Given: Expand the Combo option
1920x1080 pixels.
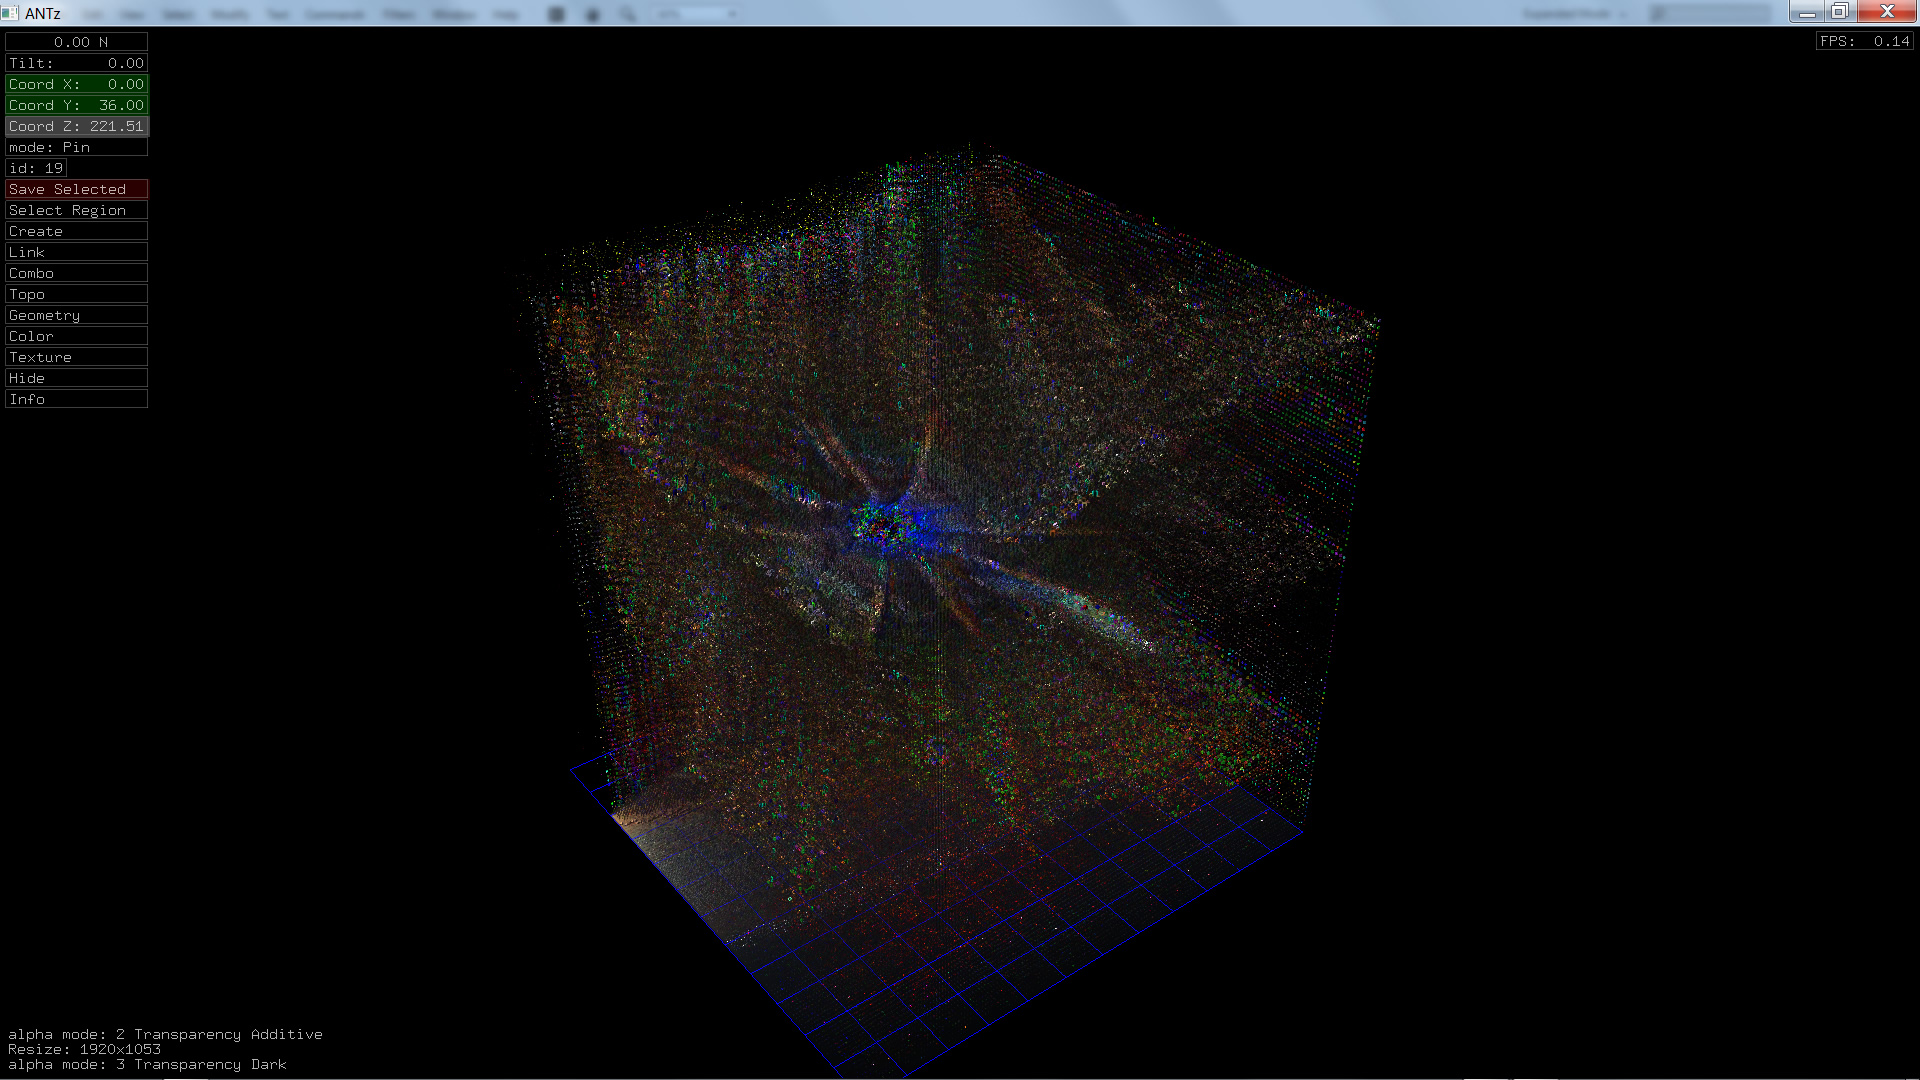Looking at the screenshot, I should 76,273.
